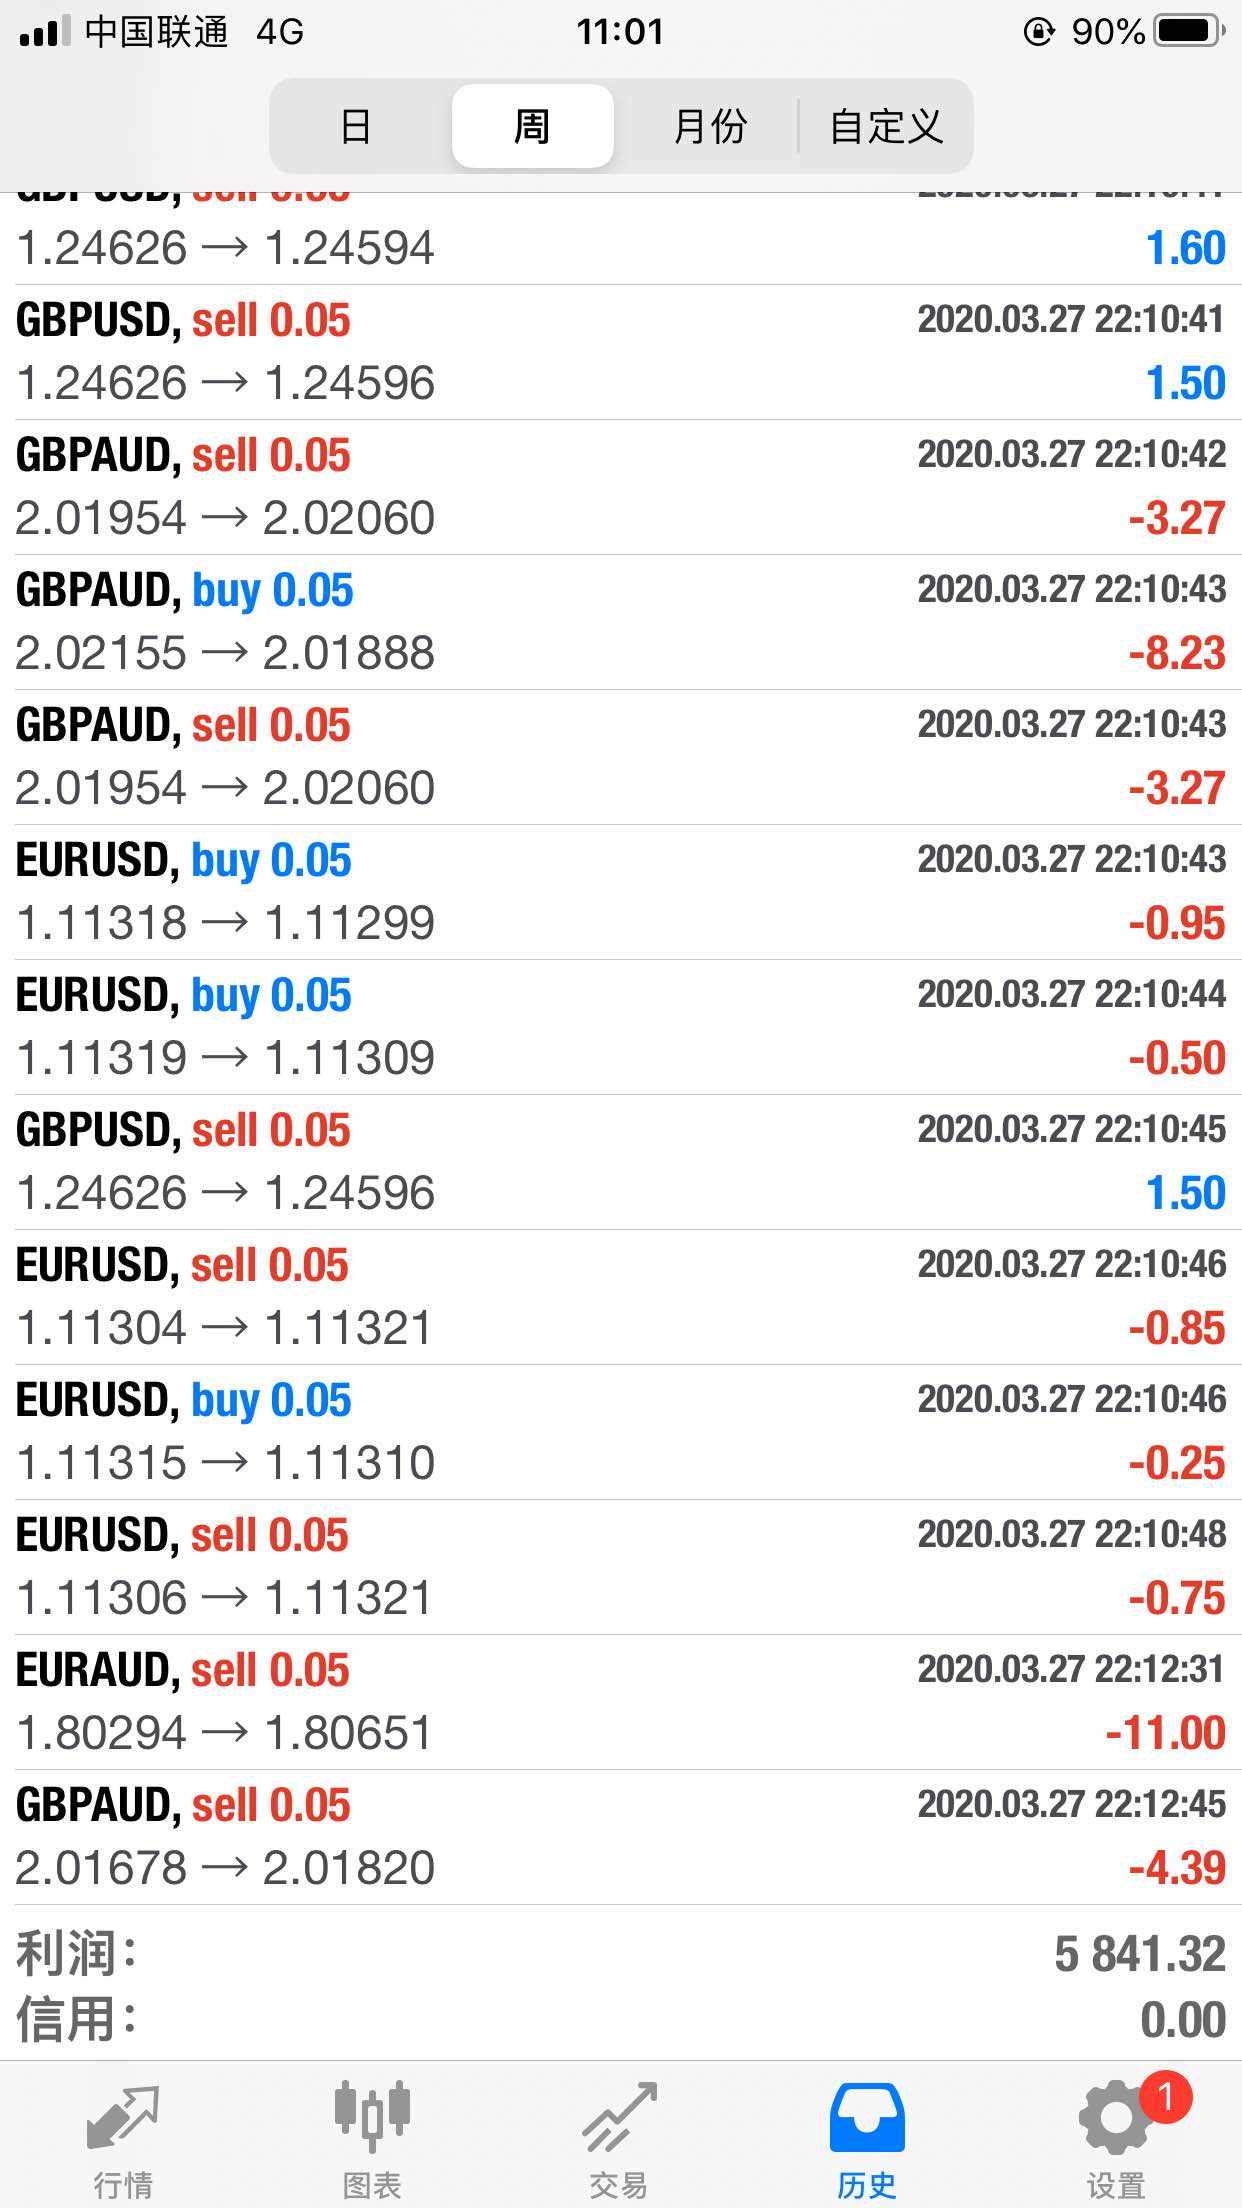Viewport: 1242px width, 2208px height.
Task: Tap the 11:01 clock in status bar
Action: 620,32
